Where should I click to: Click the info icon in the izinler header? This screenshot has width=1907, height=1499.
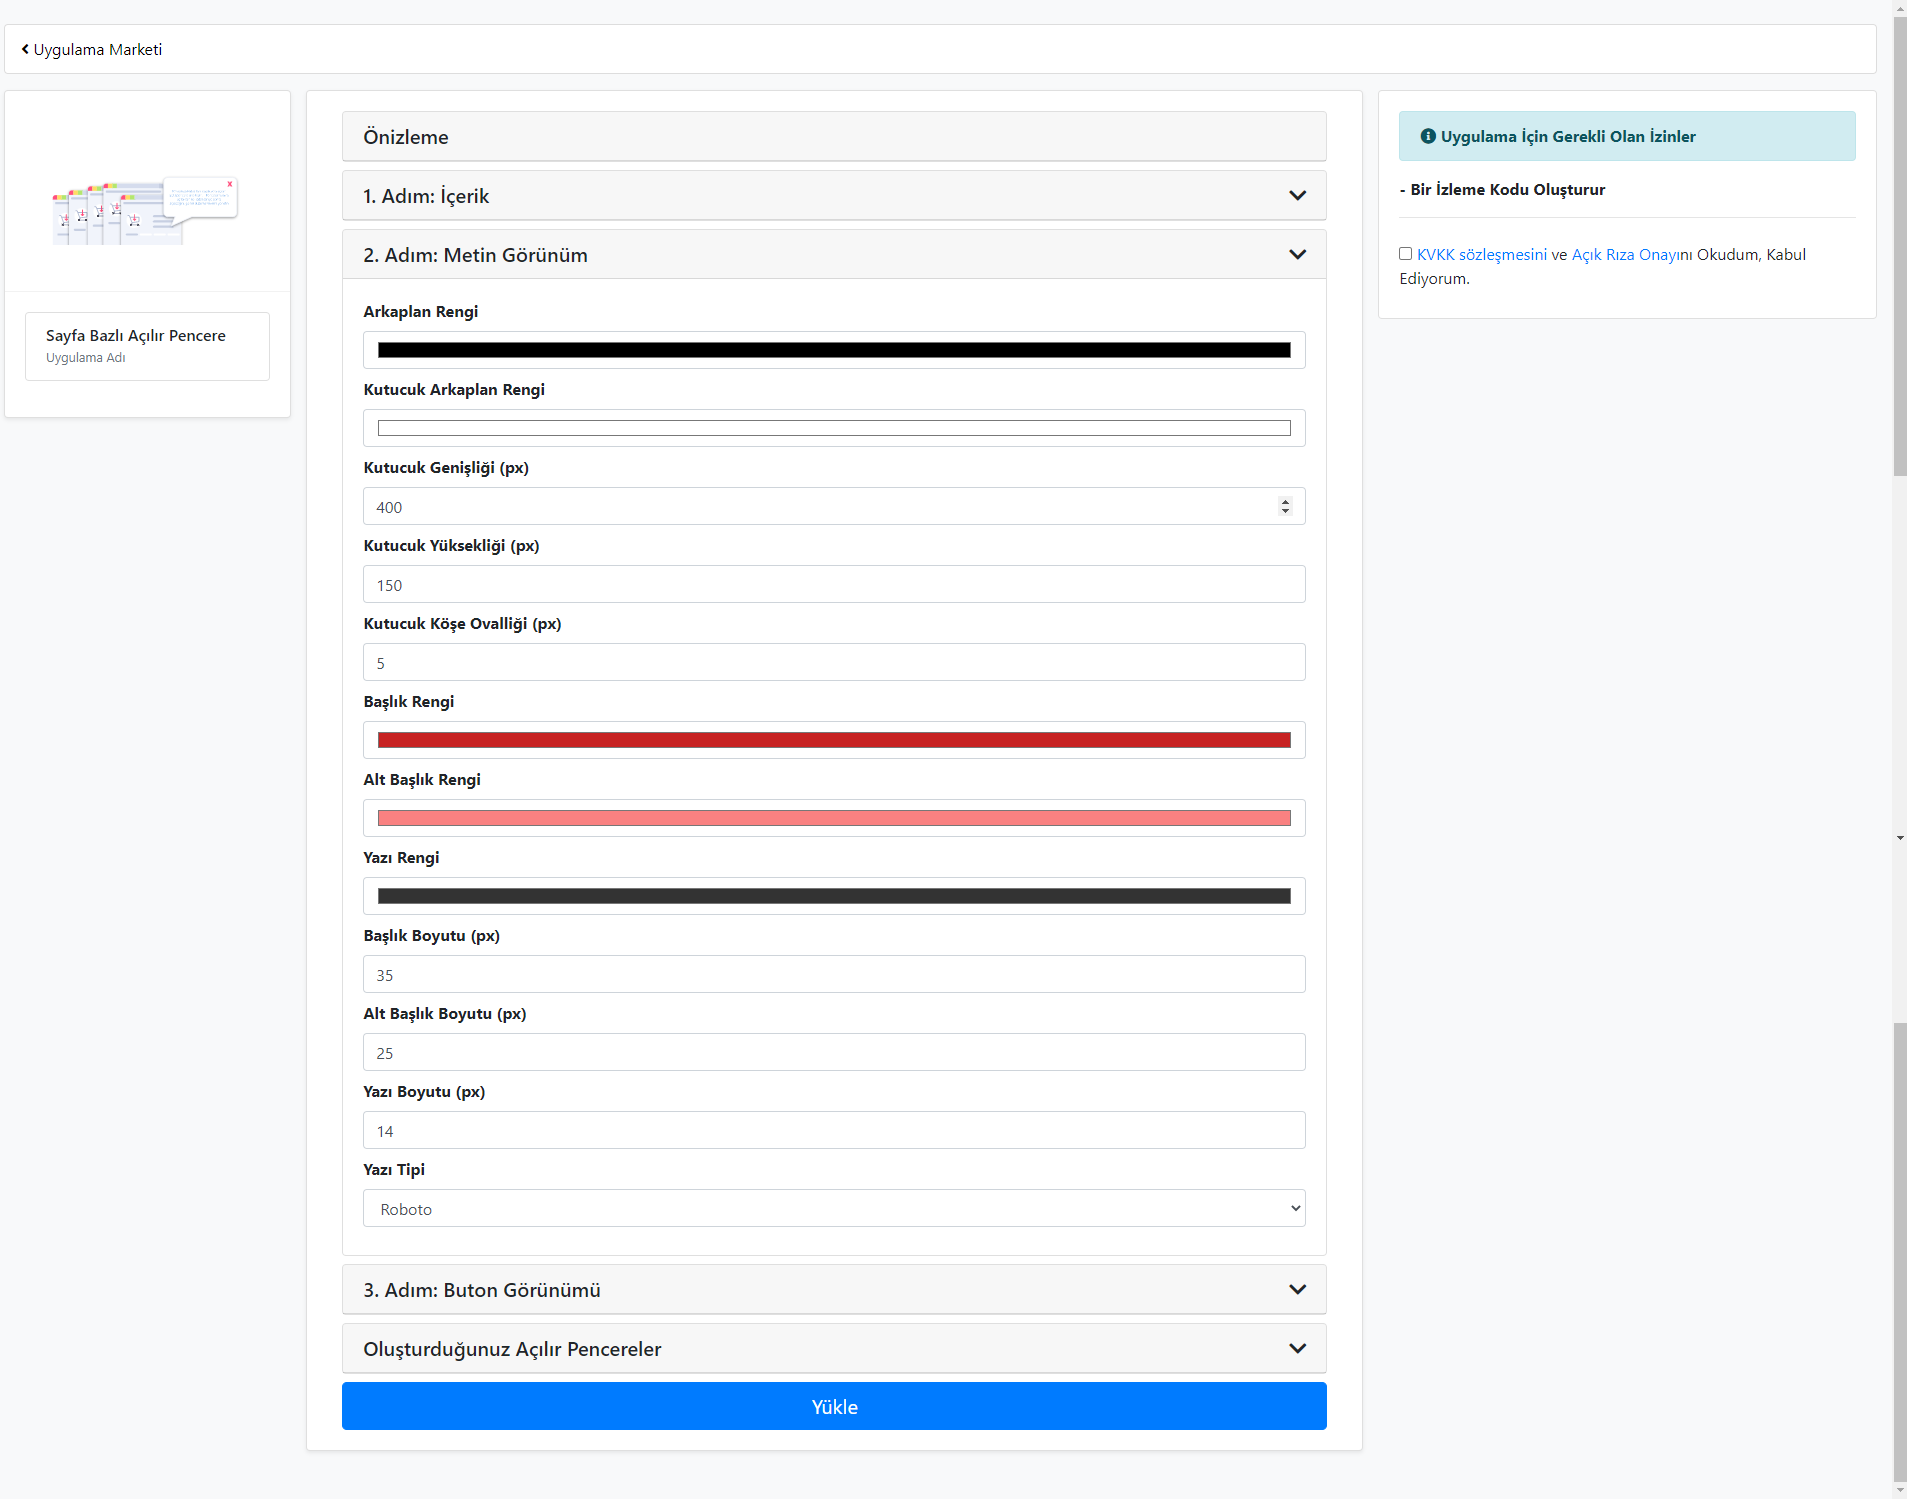pyautogui.click(x=1428, y=136)
